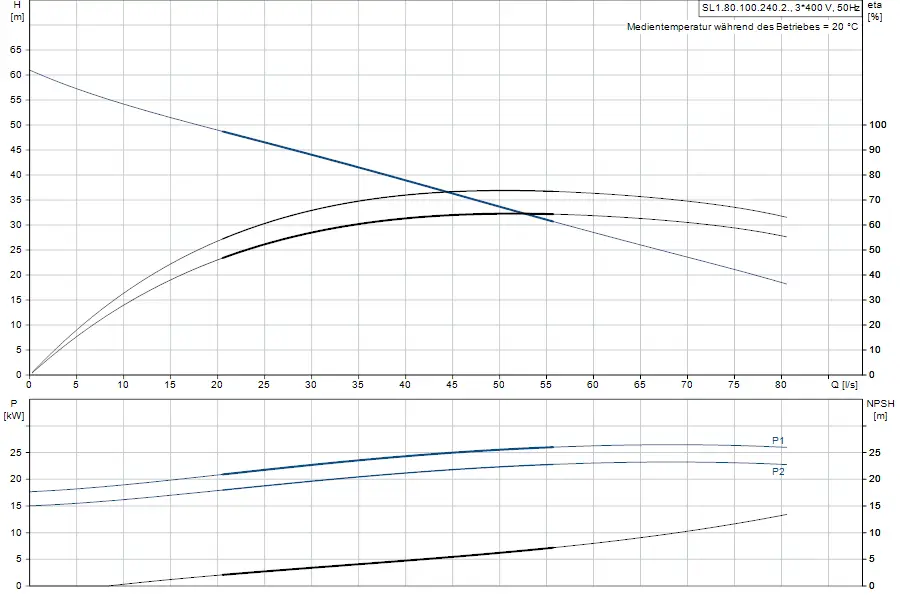900x600 pixels.
Task: Click the 0 tick on the NPSH axis
Action: [x=872, y=586]
